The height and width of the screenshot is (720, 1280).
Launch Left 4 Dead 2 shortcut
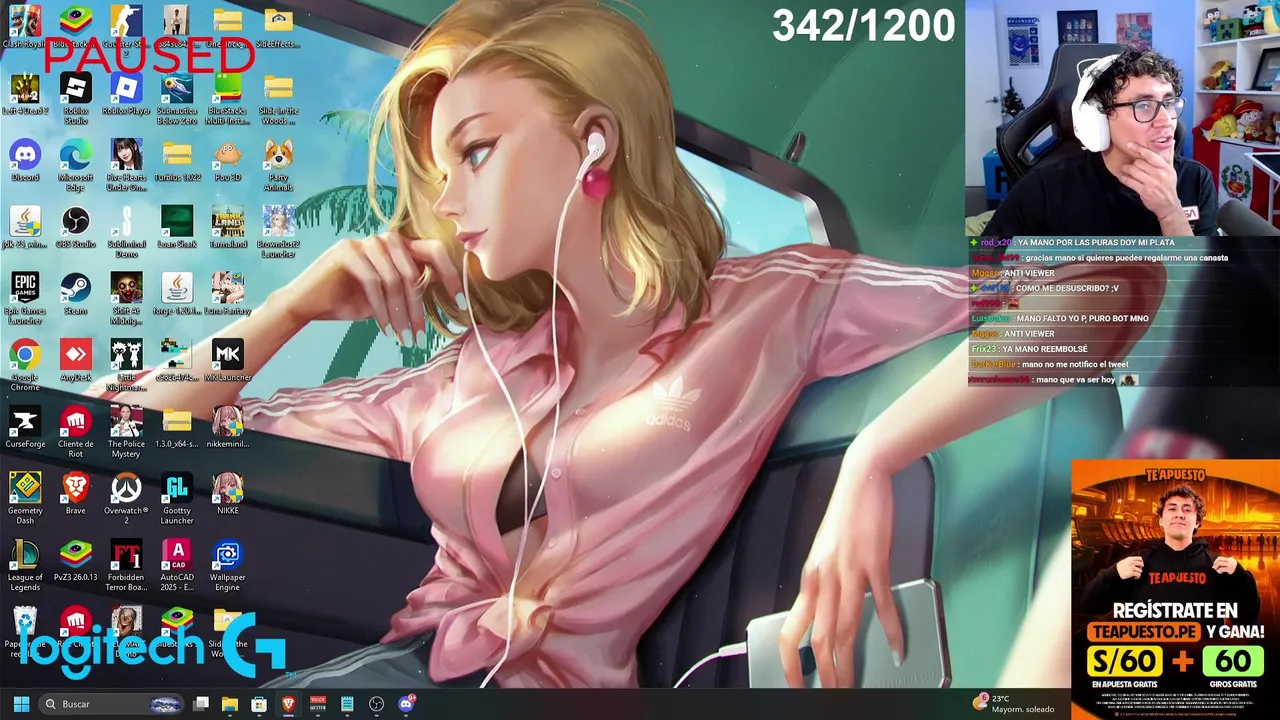tap(25, 94)
